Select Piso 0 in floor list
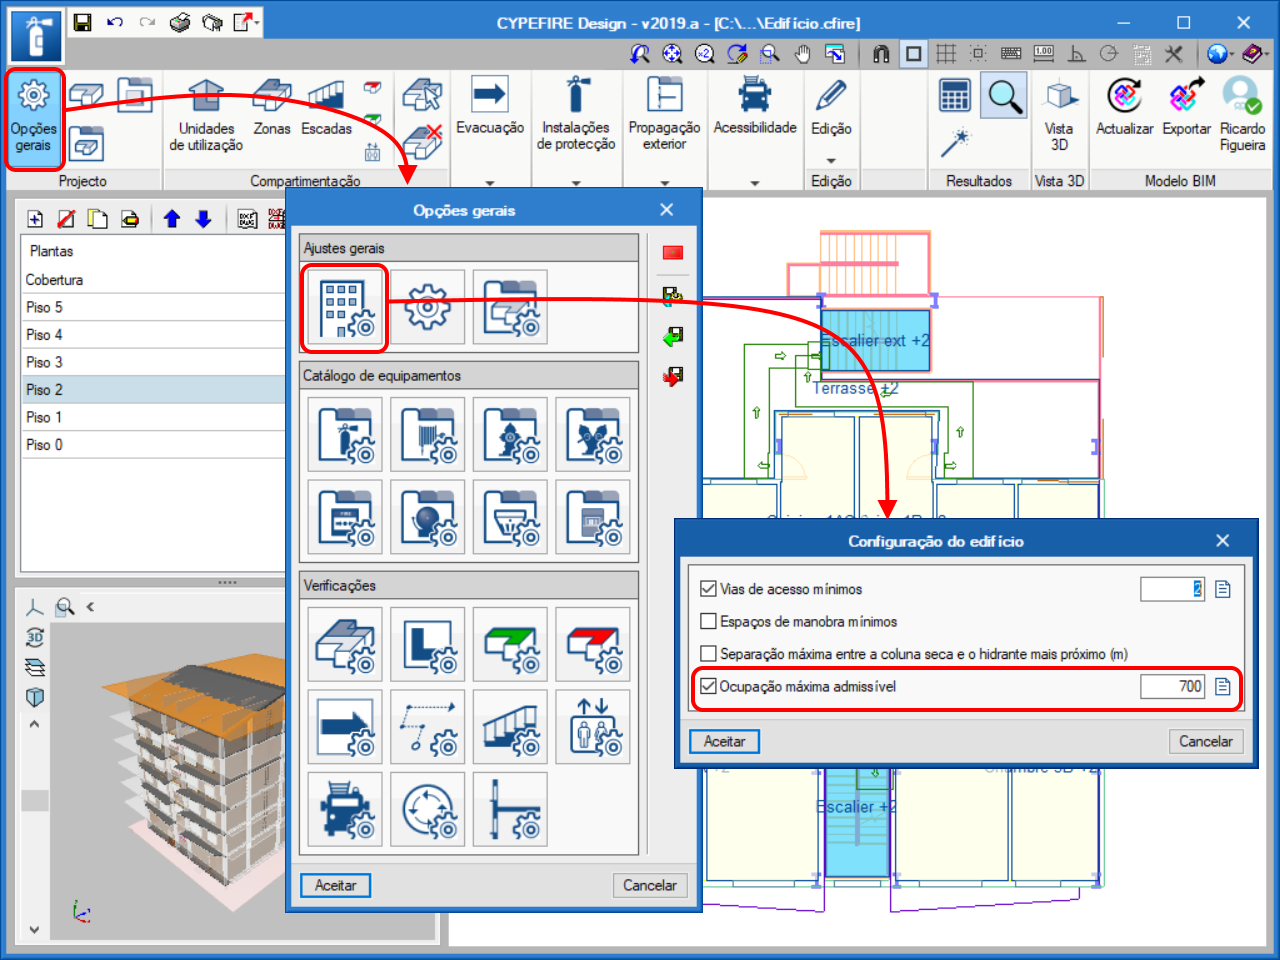Viewport: 1280px width, 960px height. click(x=153, y=444)
